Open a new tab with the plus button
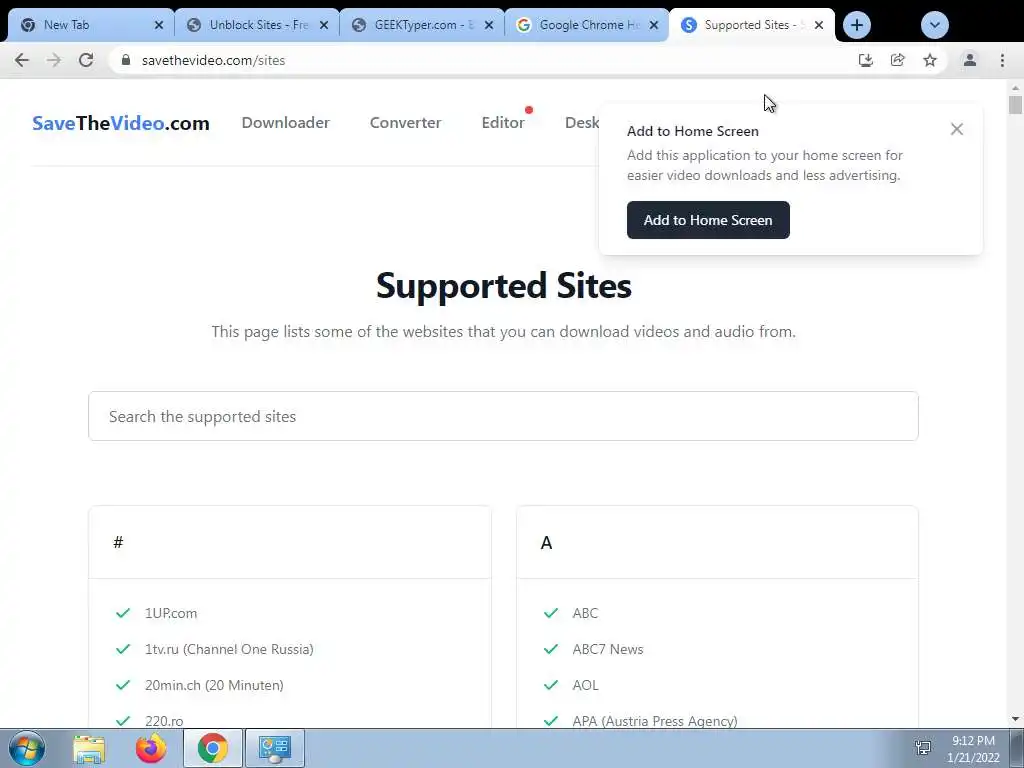Viewport: 1024px width, 768px height. pyautogui.click(x=857, y=25)
